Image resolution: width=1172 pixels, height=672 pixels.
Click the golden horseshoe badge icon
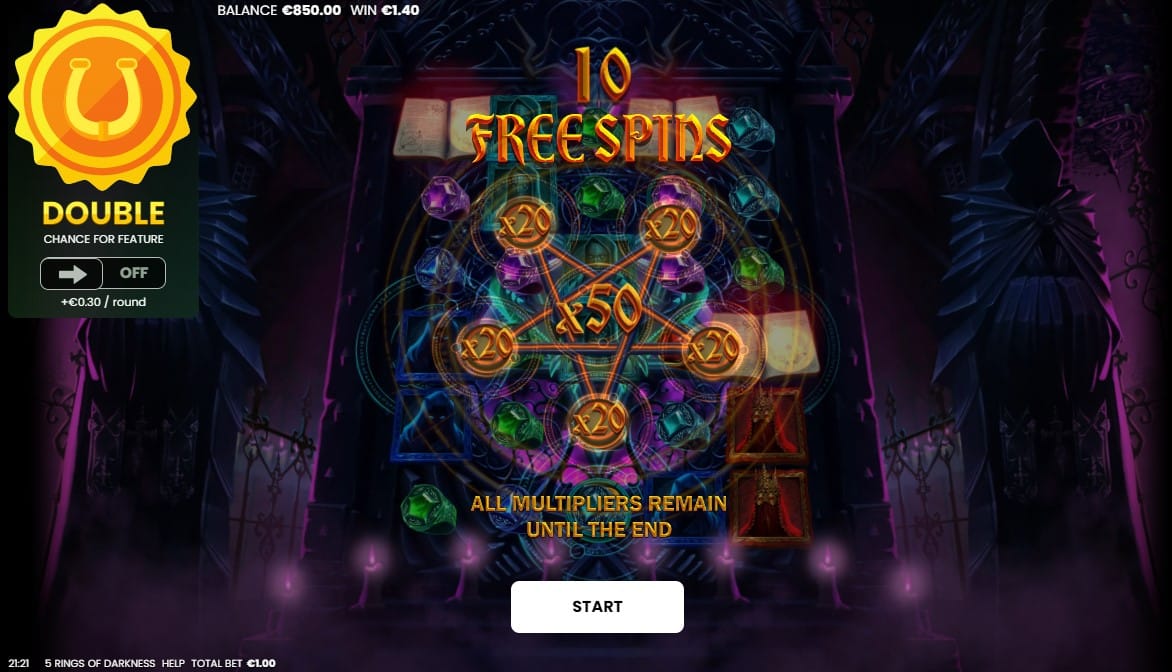tap(102, 97)
